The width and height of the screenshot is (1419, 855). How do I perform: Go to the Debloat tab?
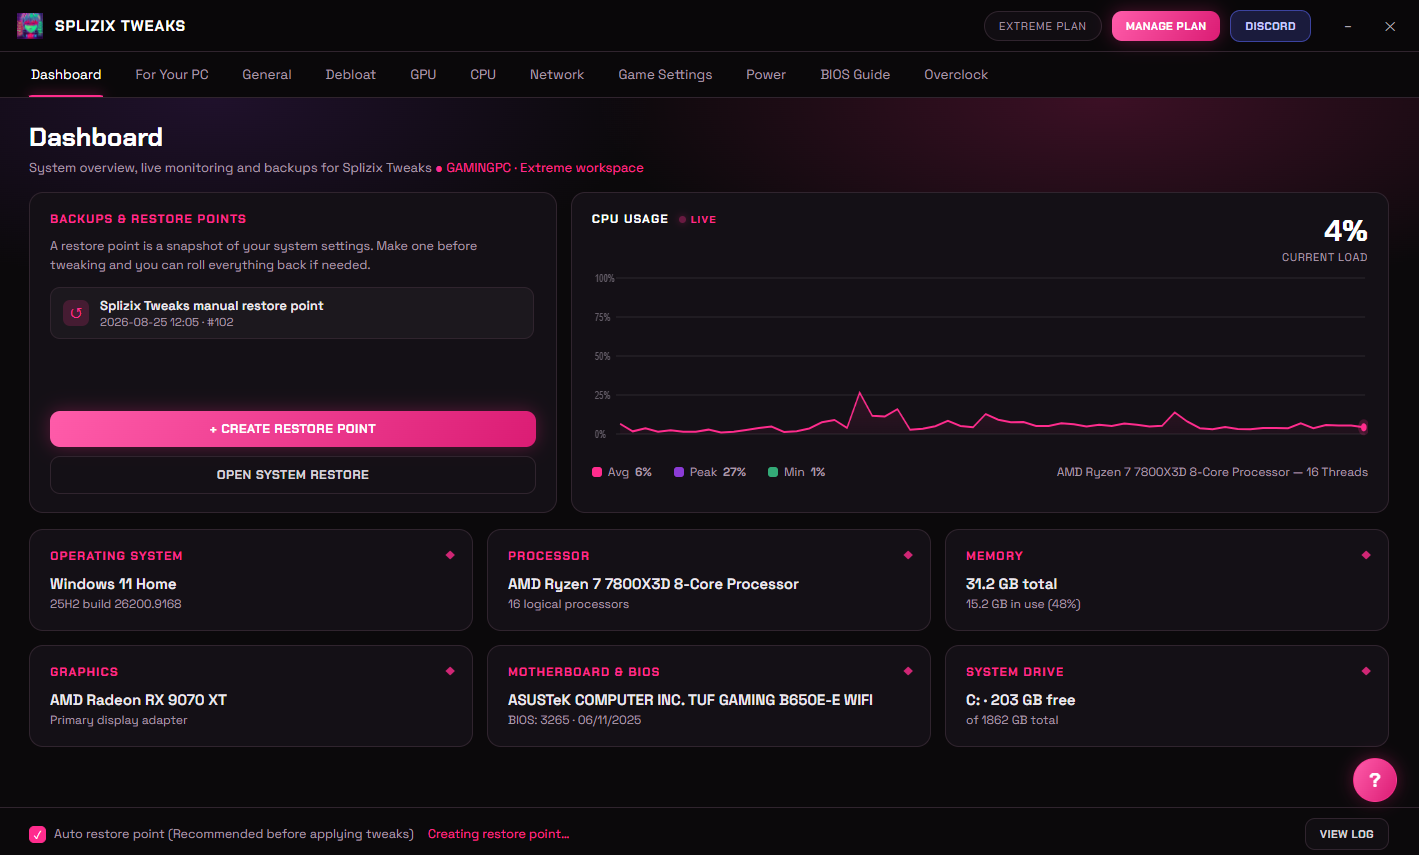pyautogui.click(x=351, y=75)
